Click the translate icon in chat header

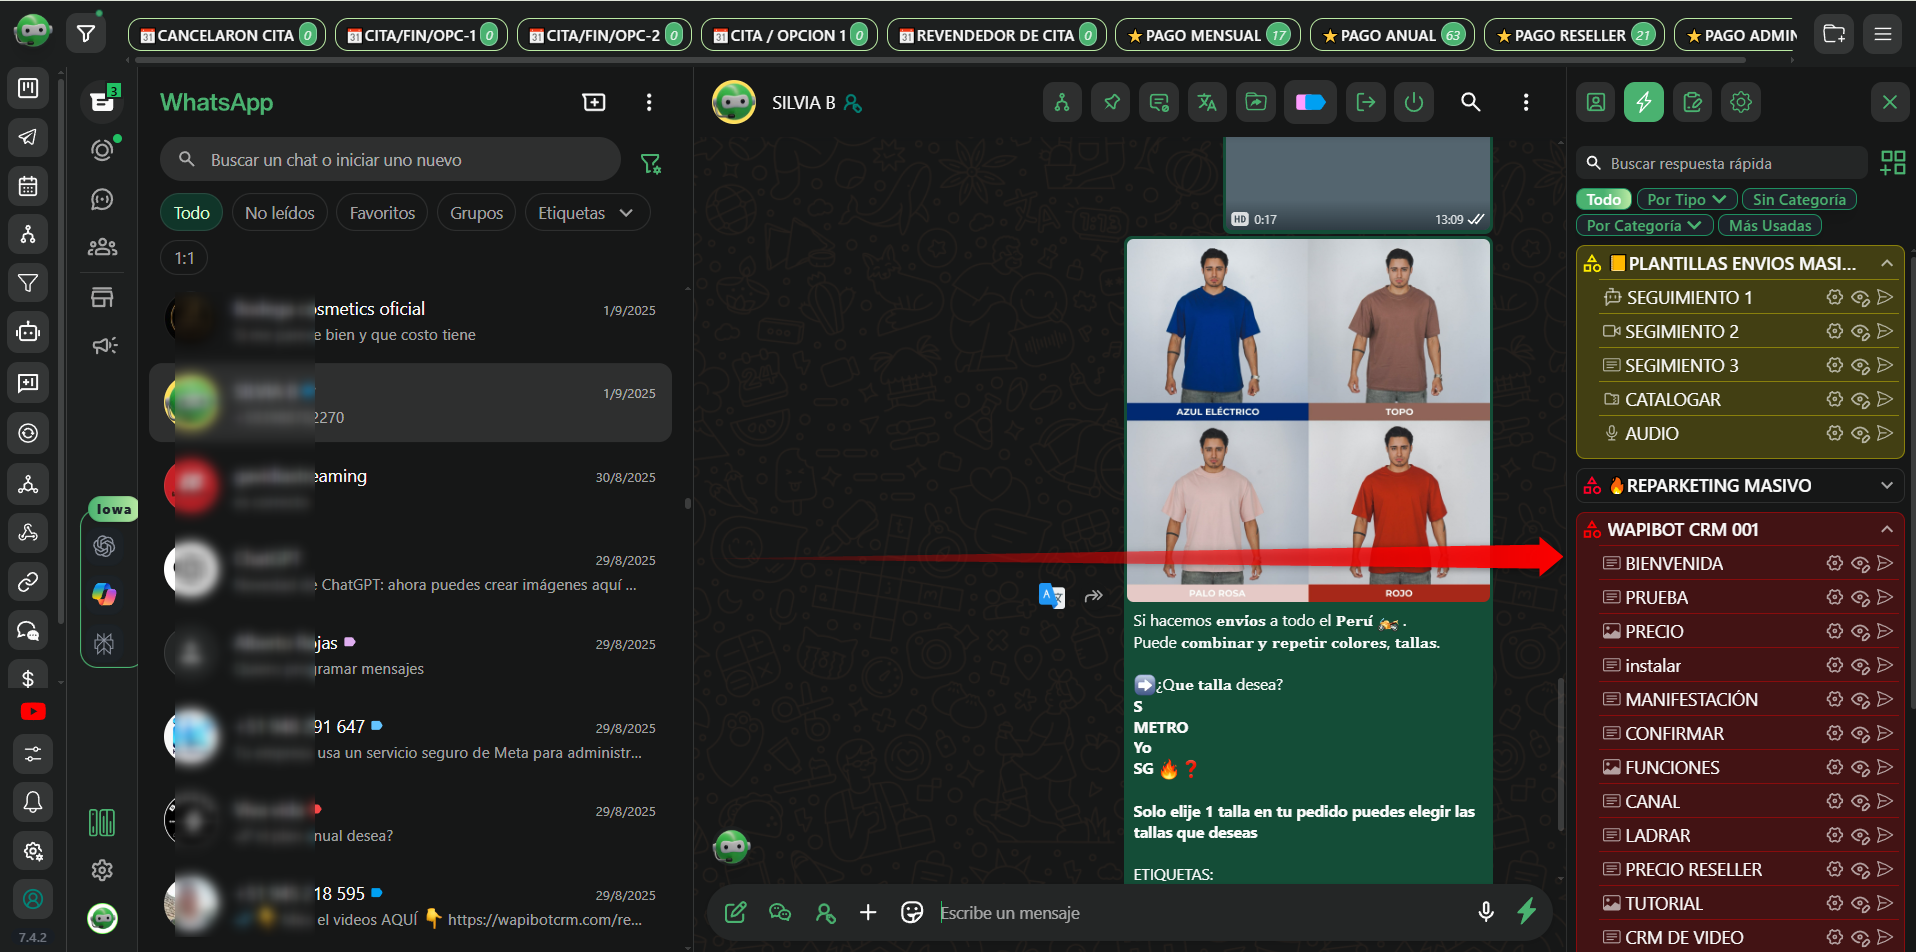[1207, 102]
